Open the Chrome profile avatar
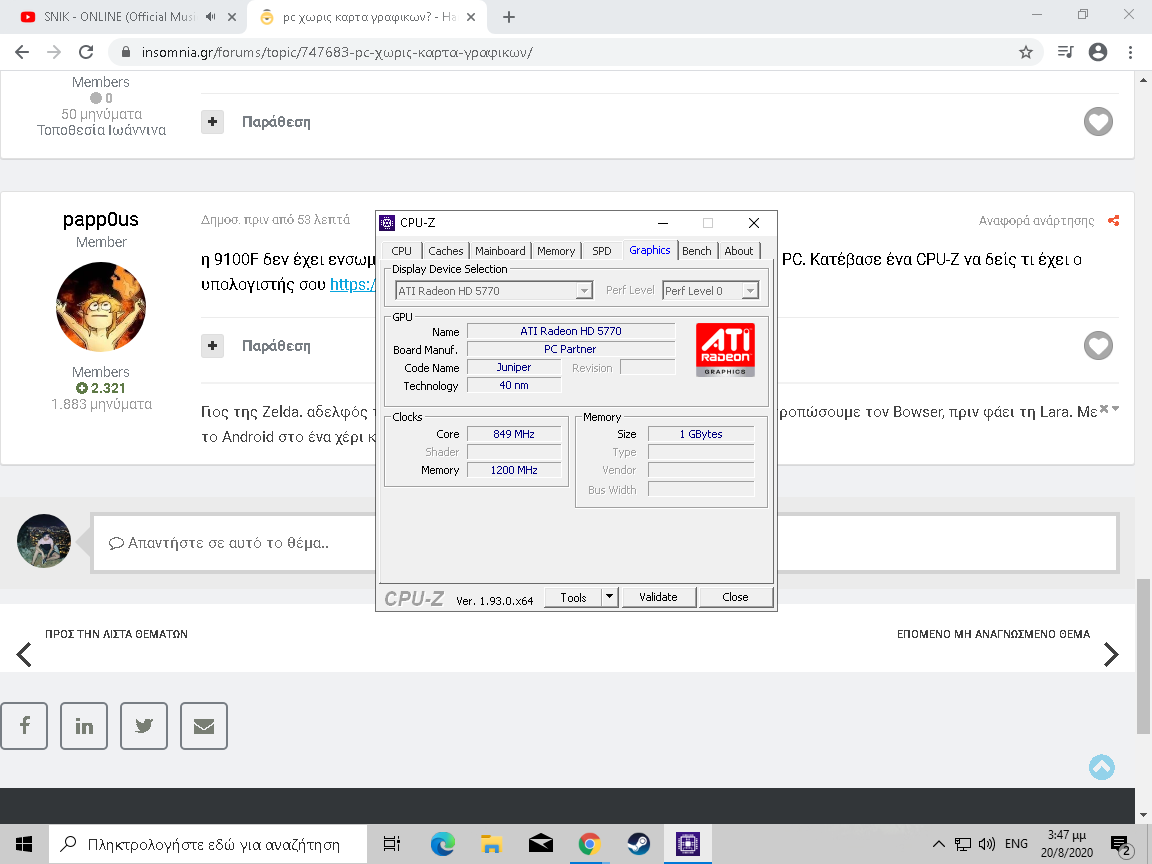The image size is (1152, 864). click(1098, 52)
